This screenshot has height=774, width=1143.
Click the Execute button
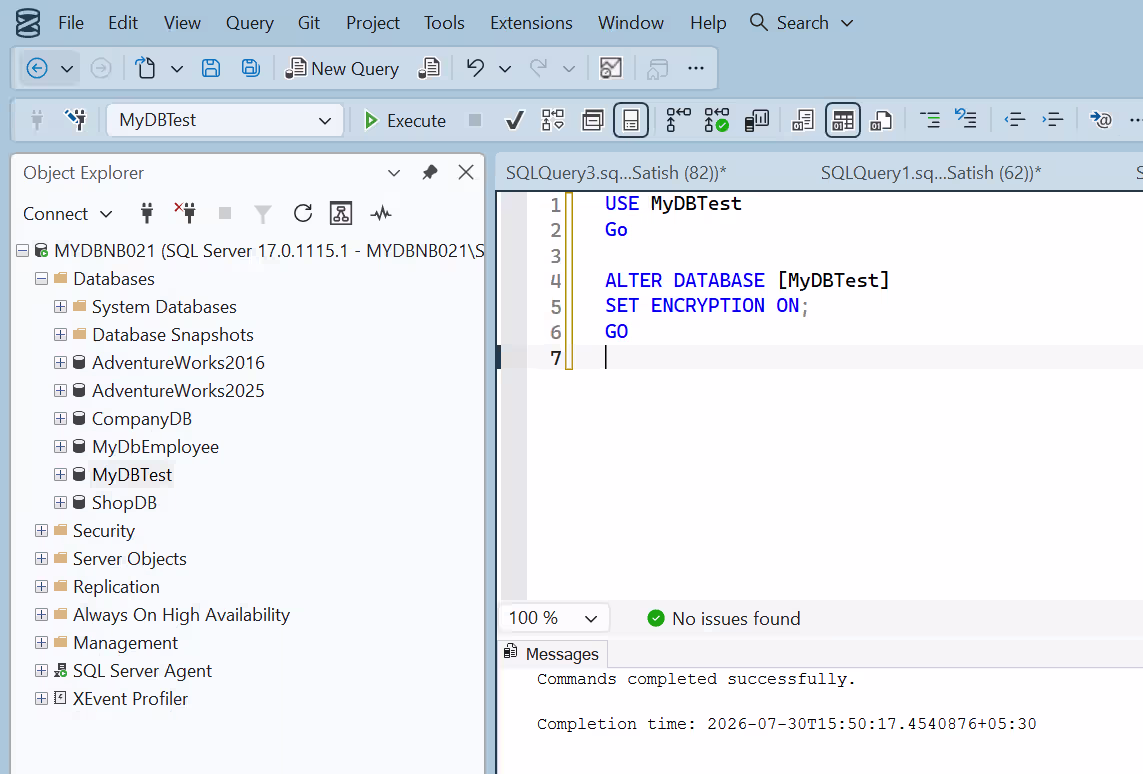point(405,120)
